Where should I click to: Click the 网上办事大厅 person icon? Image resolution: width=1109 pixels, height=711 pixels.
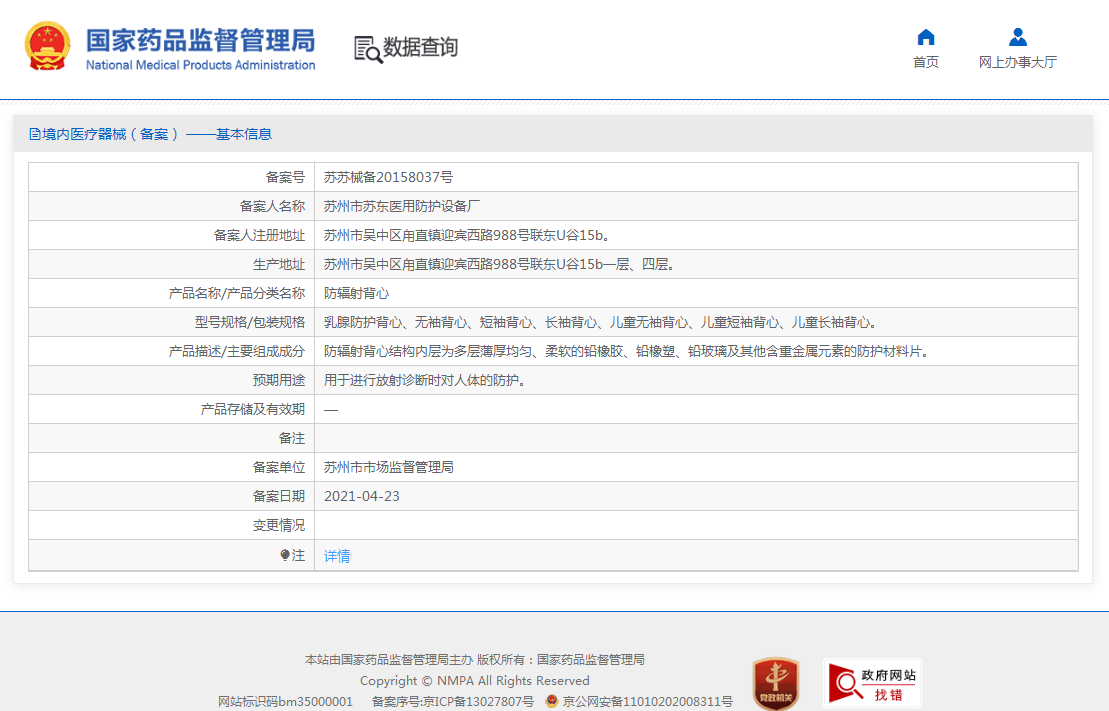tap(1018, 37)
